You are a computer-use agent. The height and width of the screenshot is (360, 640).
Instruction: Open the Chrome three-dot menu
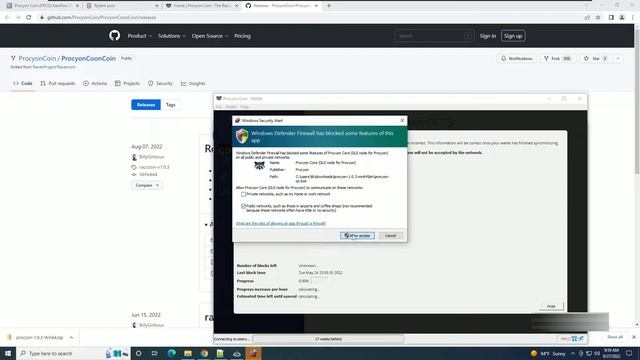coord(633,17)
